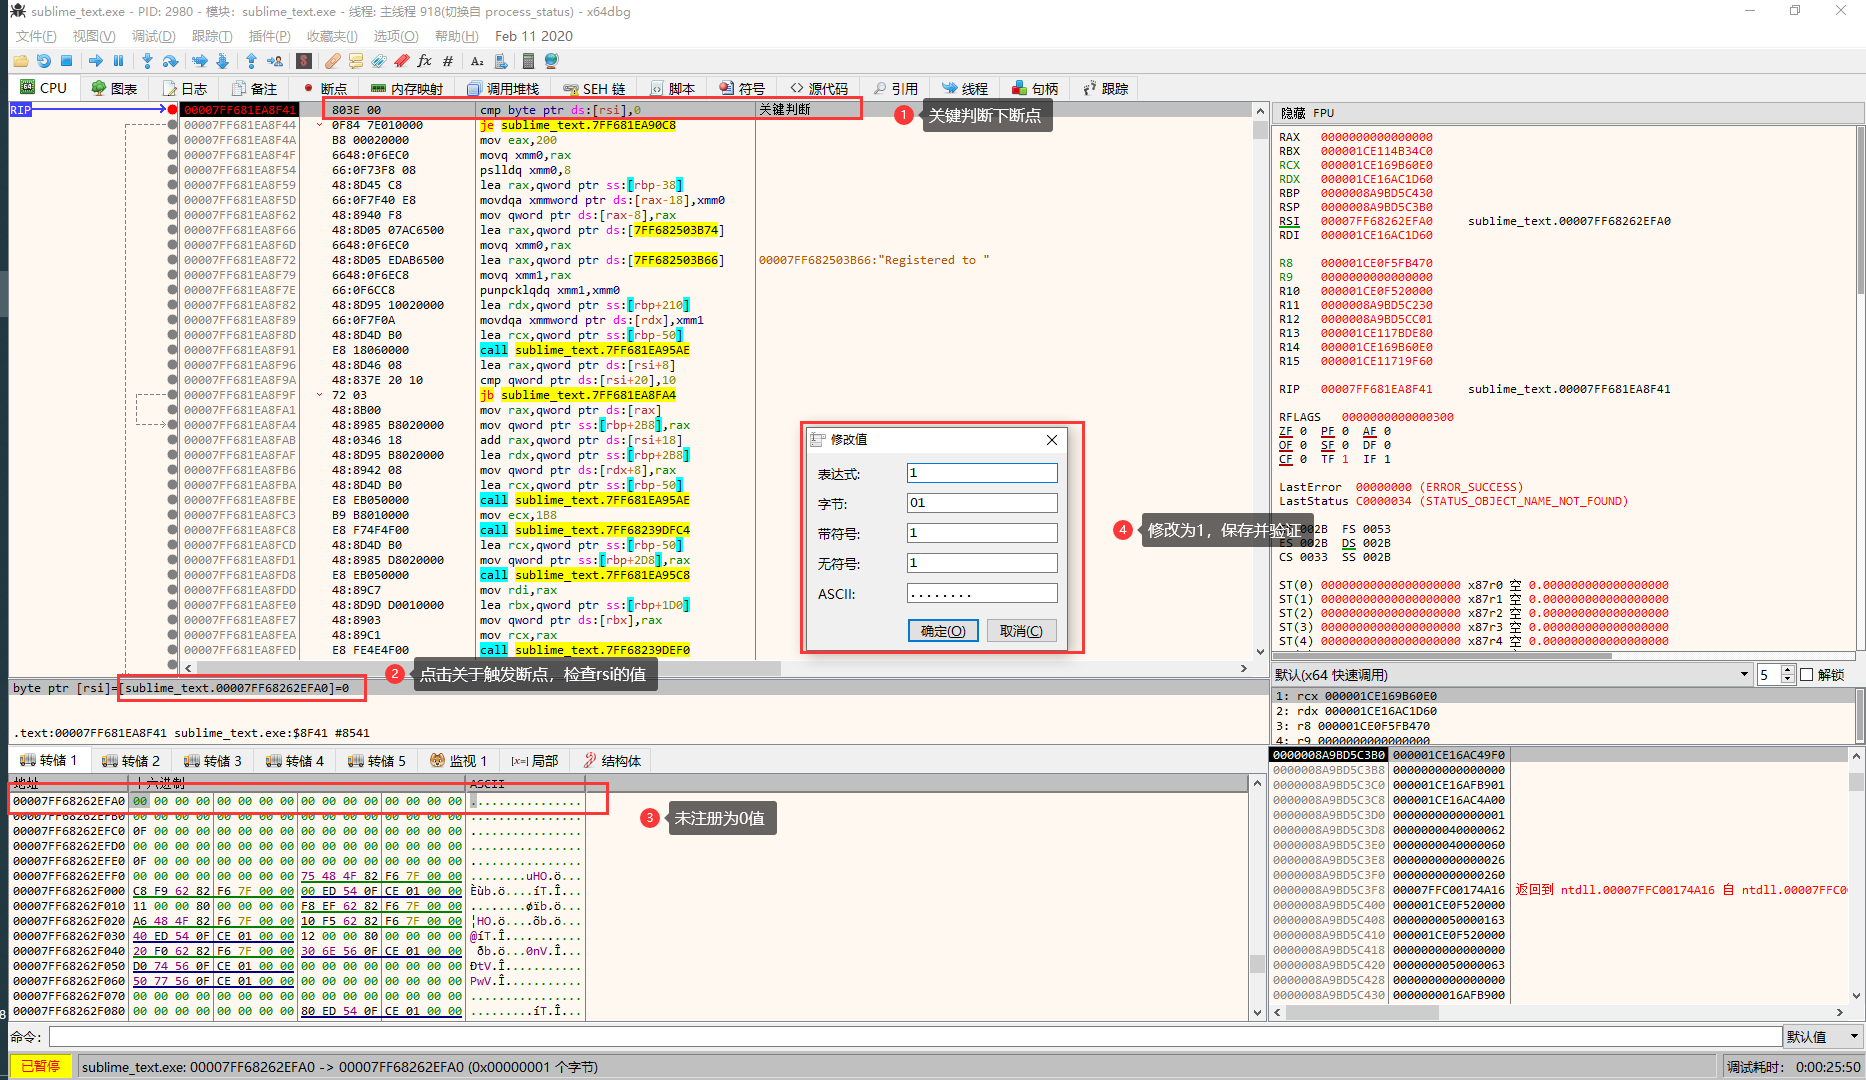Screen dimensions: 1866x1080
Task: Open the 文件(F) menu
Action: [36, 36]
